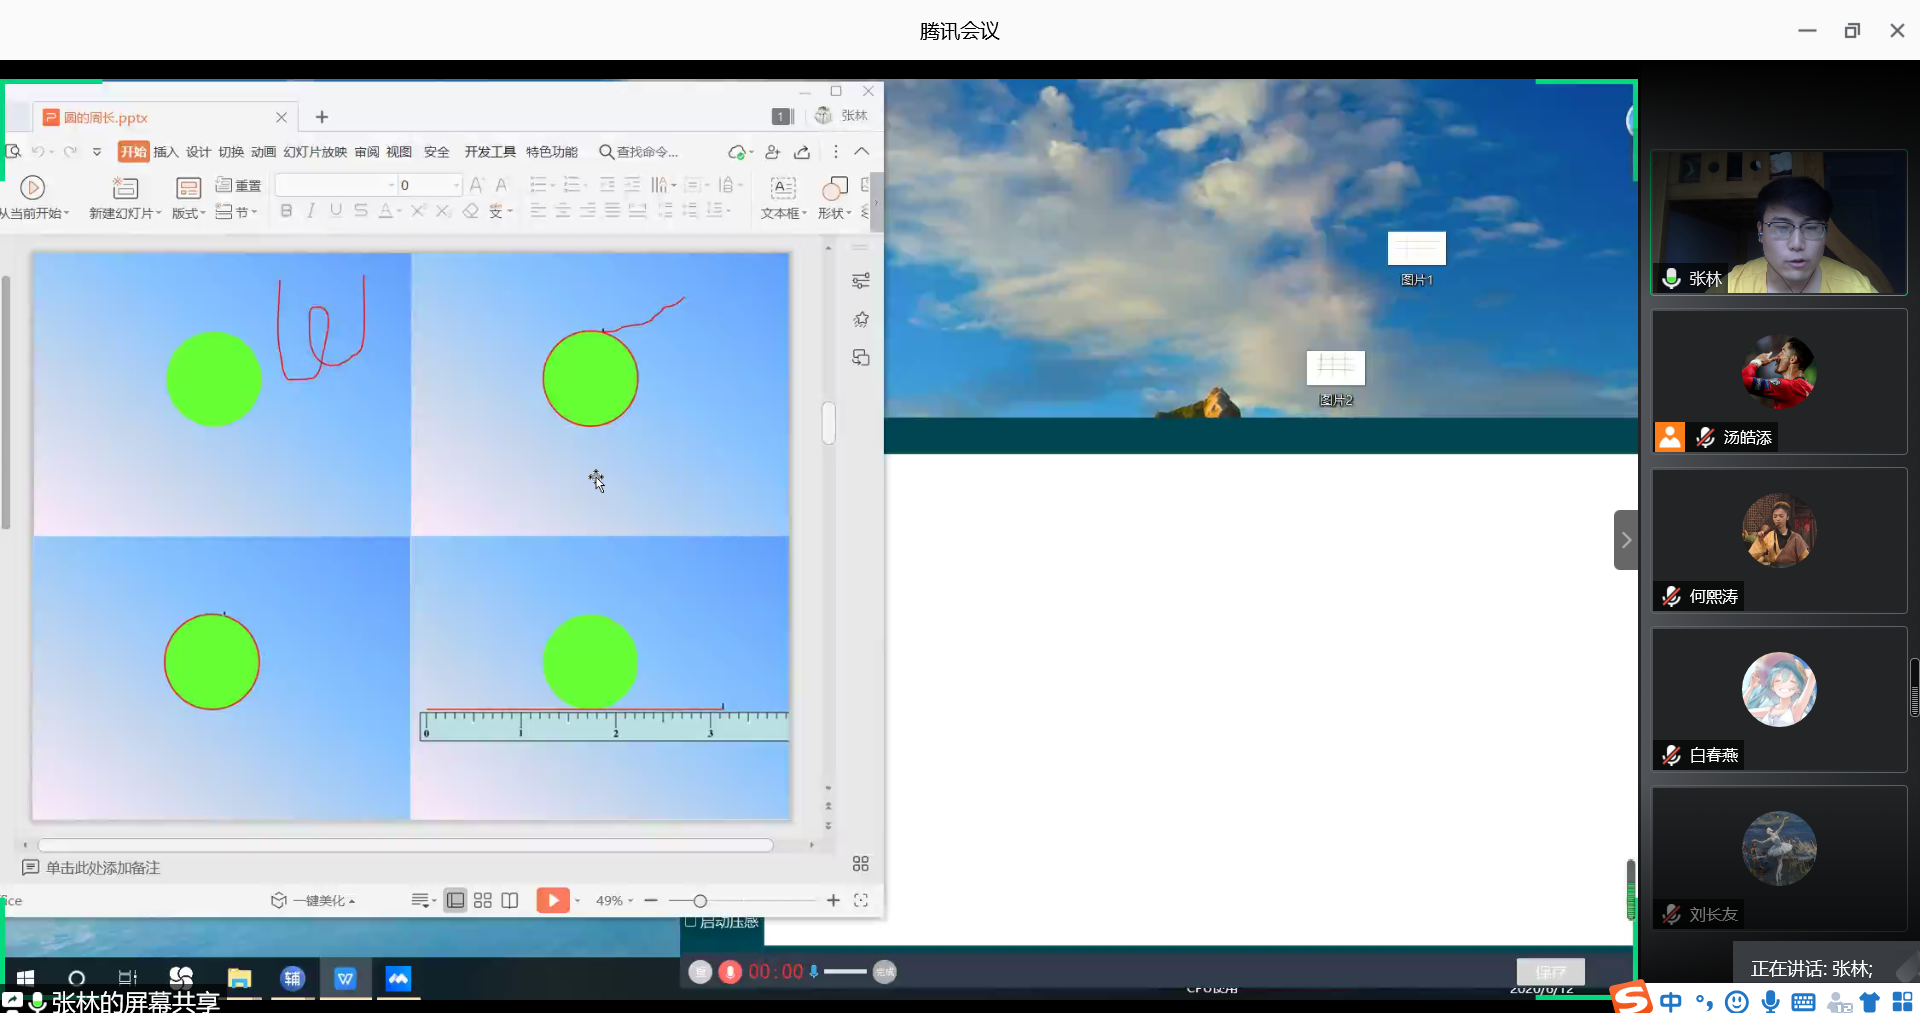Decrease font size icon
Screen dimensions: 1930x1013
tap(501, 185)
